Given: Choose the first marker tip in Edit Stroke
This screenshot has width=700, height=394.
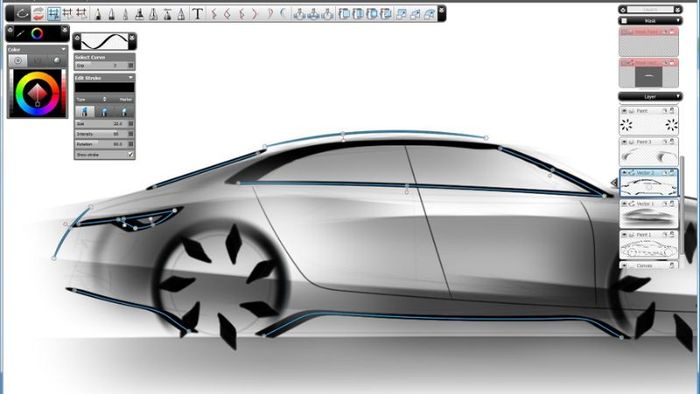Looking at the screenshot, I should coord(85,112).
